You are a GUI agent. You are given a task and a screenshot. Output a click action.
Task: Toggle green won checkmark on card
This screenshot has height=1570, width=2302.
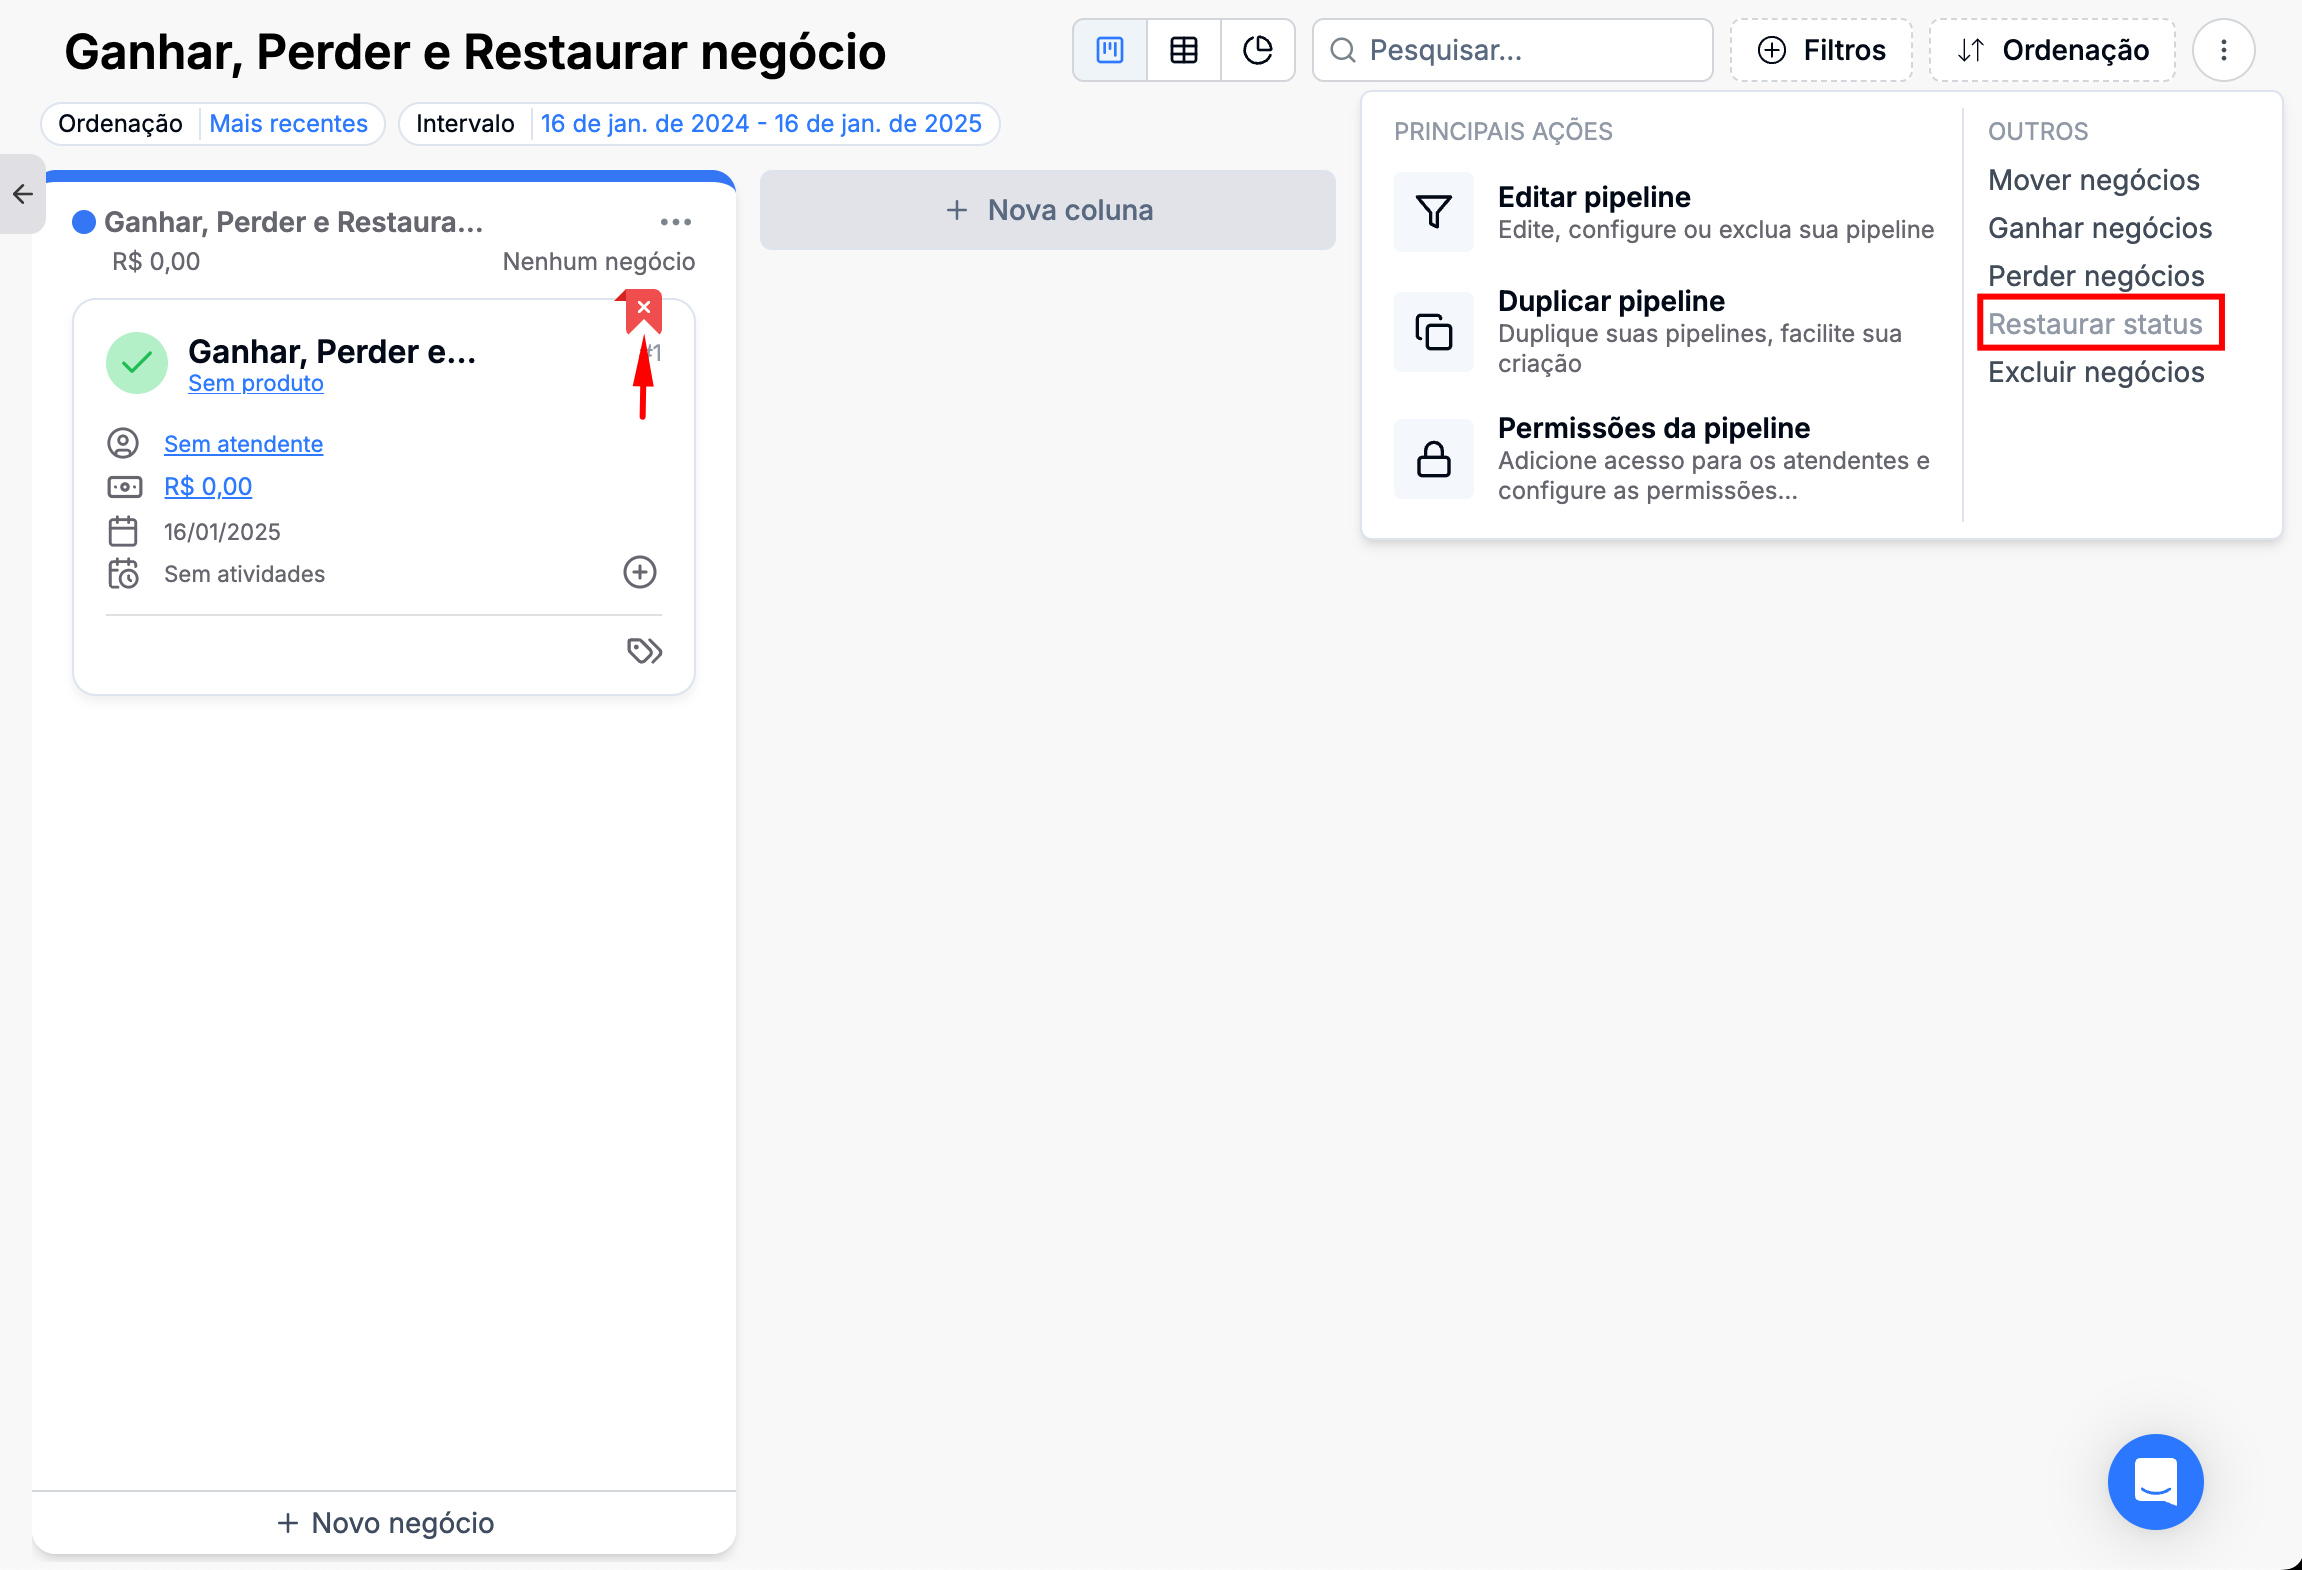137,362
